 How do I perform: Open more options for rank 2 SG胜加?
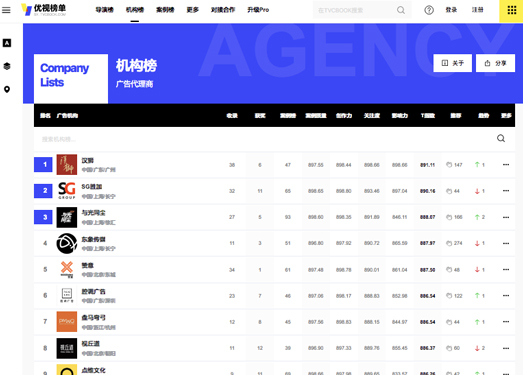(x=506, y=191)
